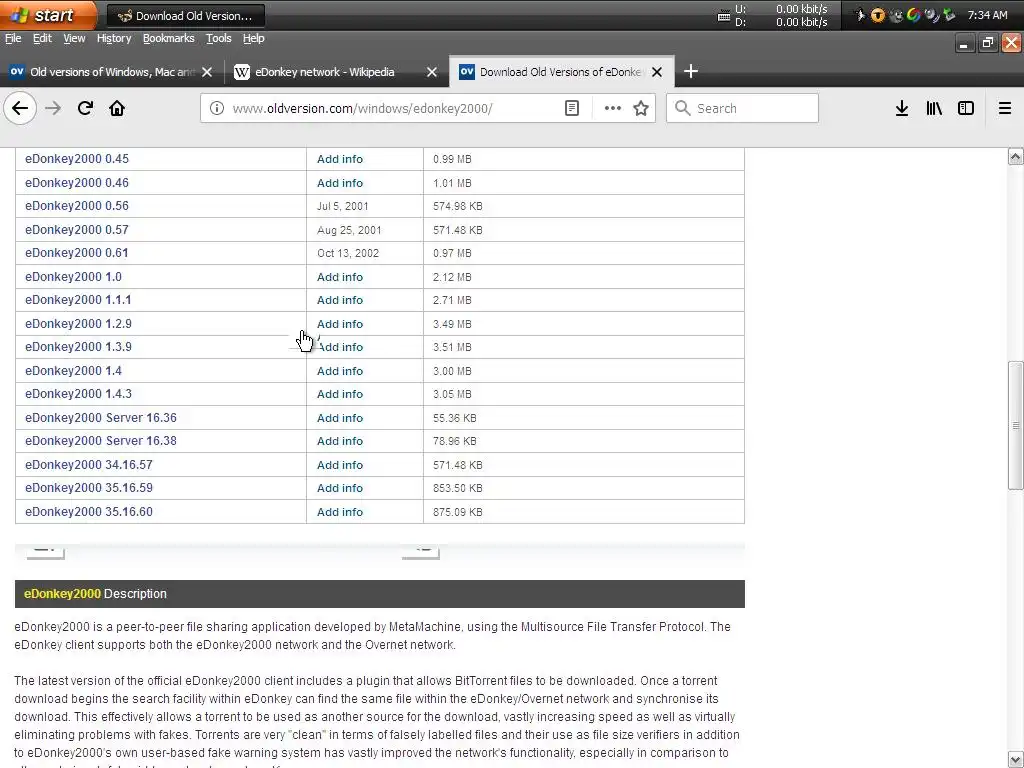Open the File menu
1024x768 pixels.
coord(13,39)
